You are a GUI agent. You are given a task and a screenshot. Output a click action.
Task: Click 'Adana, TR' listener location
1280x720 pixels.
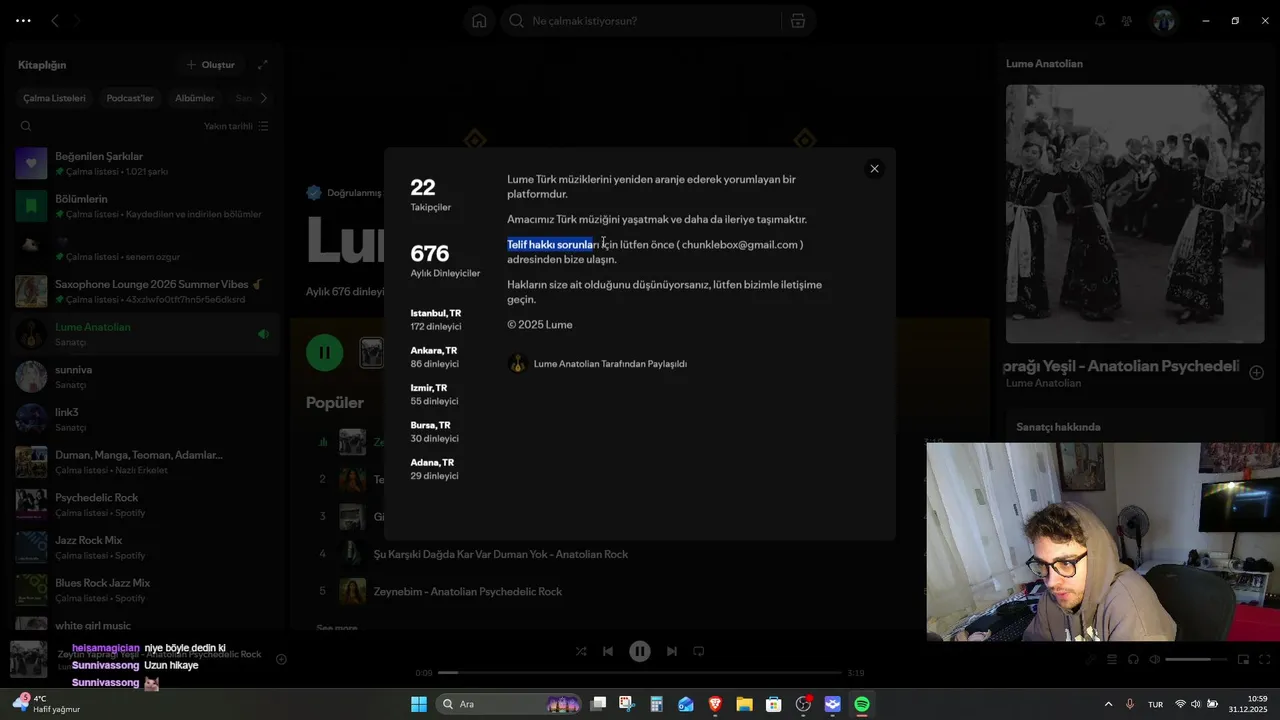pyautogui.click(x=432, y=463)
